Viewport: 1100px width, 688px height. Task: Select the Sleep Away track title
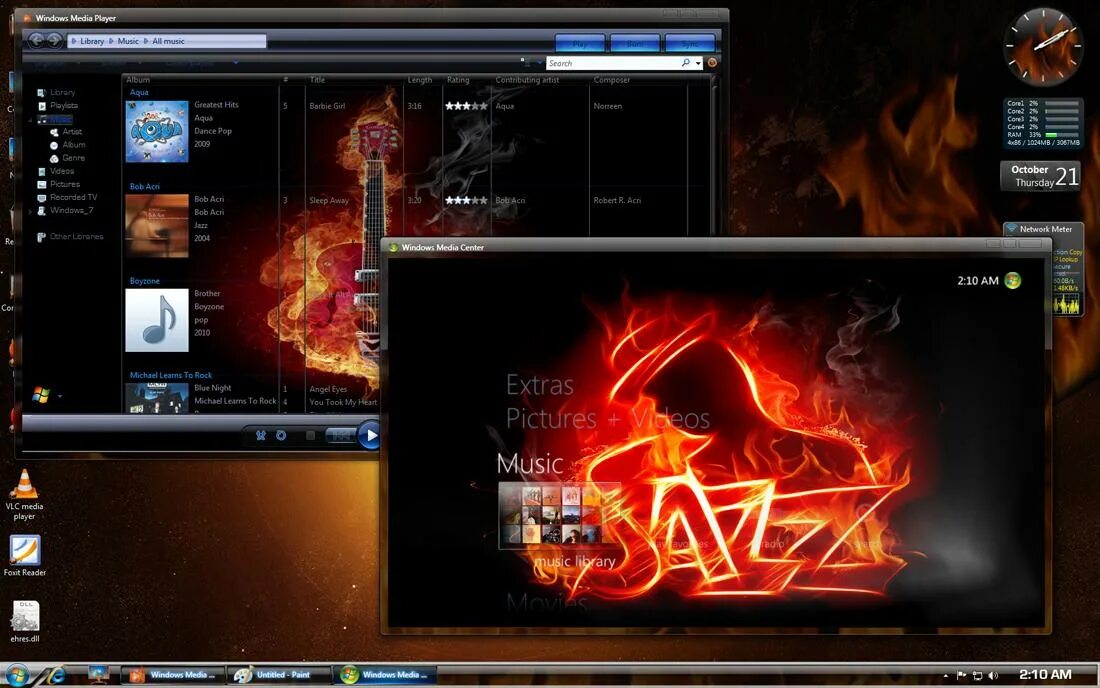pos(329,200)
